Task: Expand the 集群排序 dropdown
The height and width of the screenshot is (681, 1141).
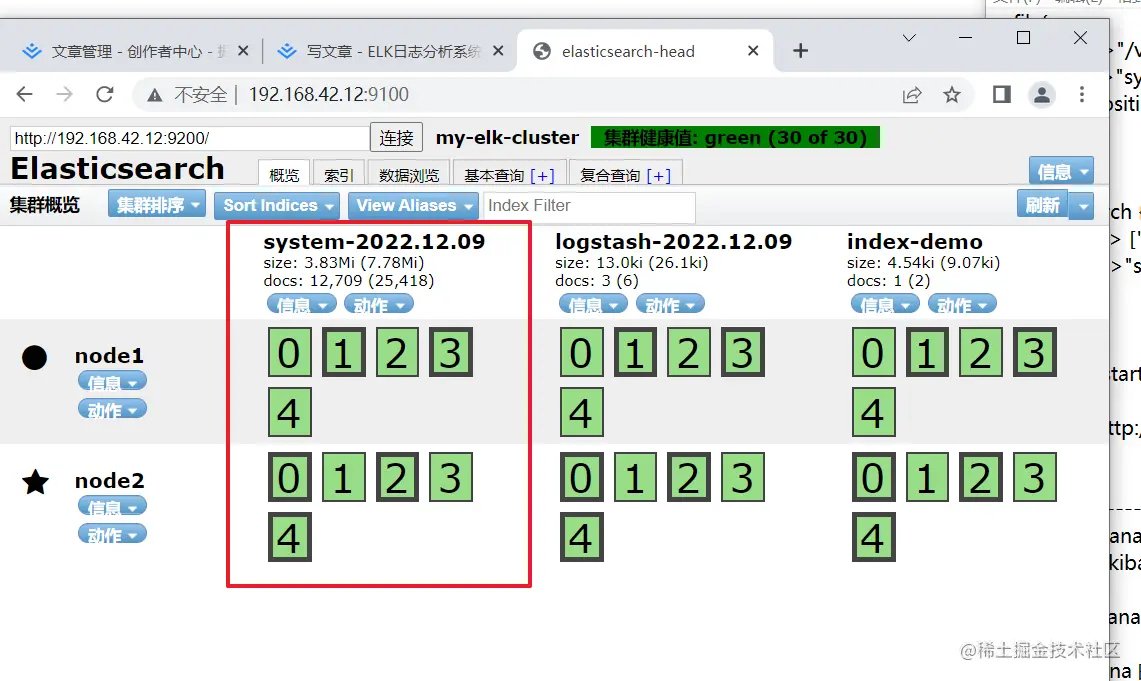Action: pyautogui.click(x=156, y=205)
